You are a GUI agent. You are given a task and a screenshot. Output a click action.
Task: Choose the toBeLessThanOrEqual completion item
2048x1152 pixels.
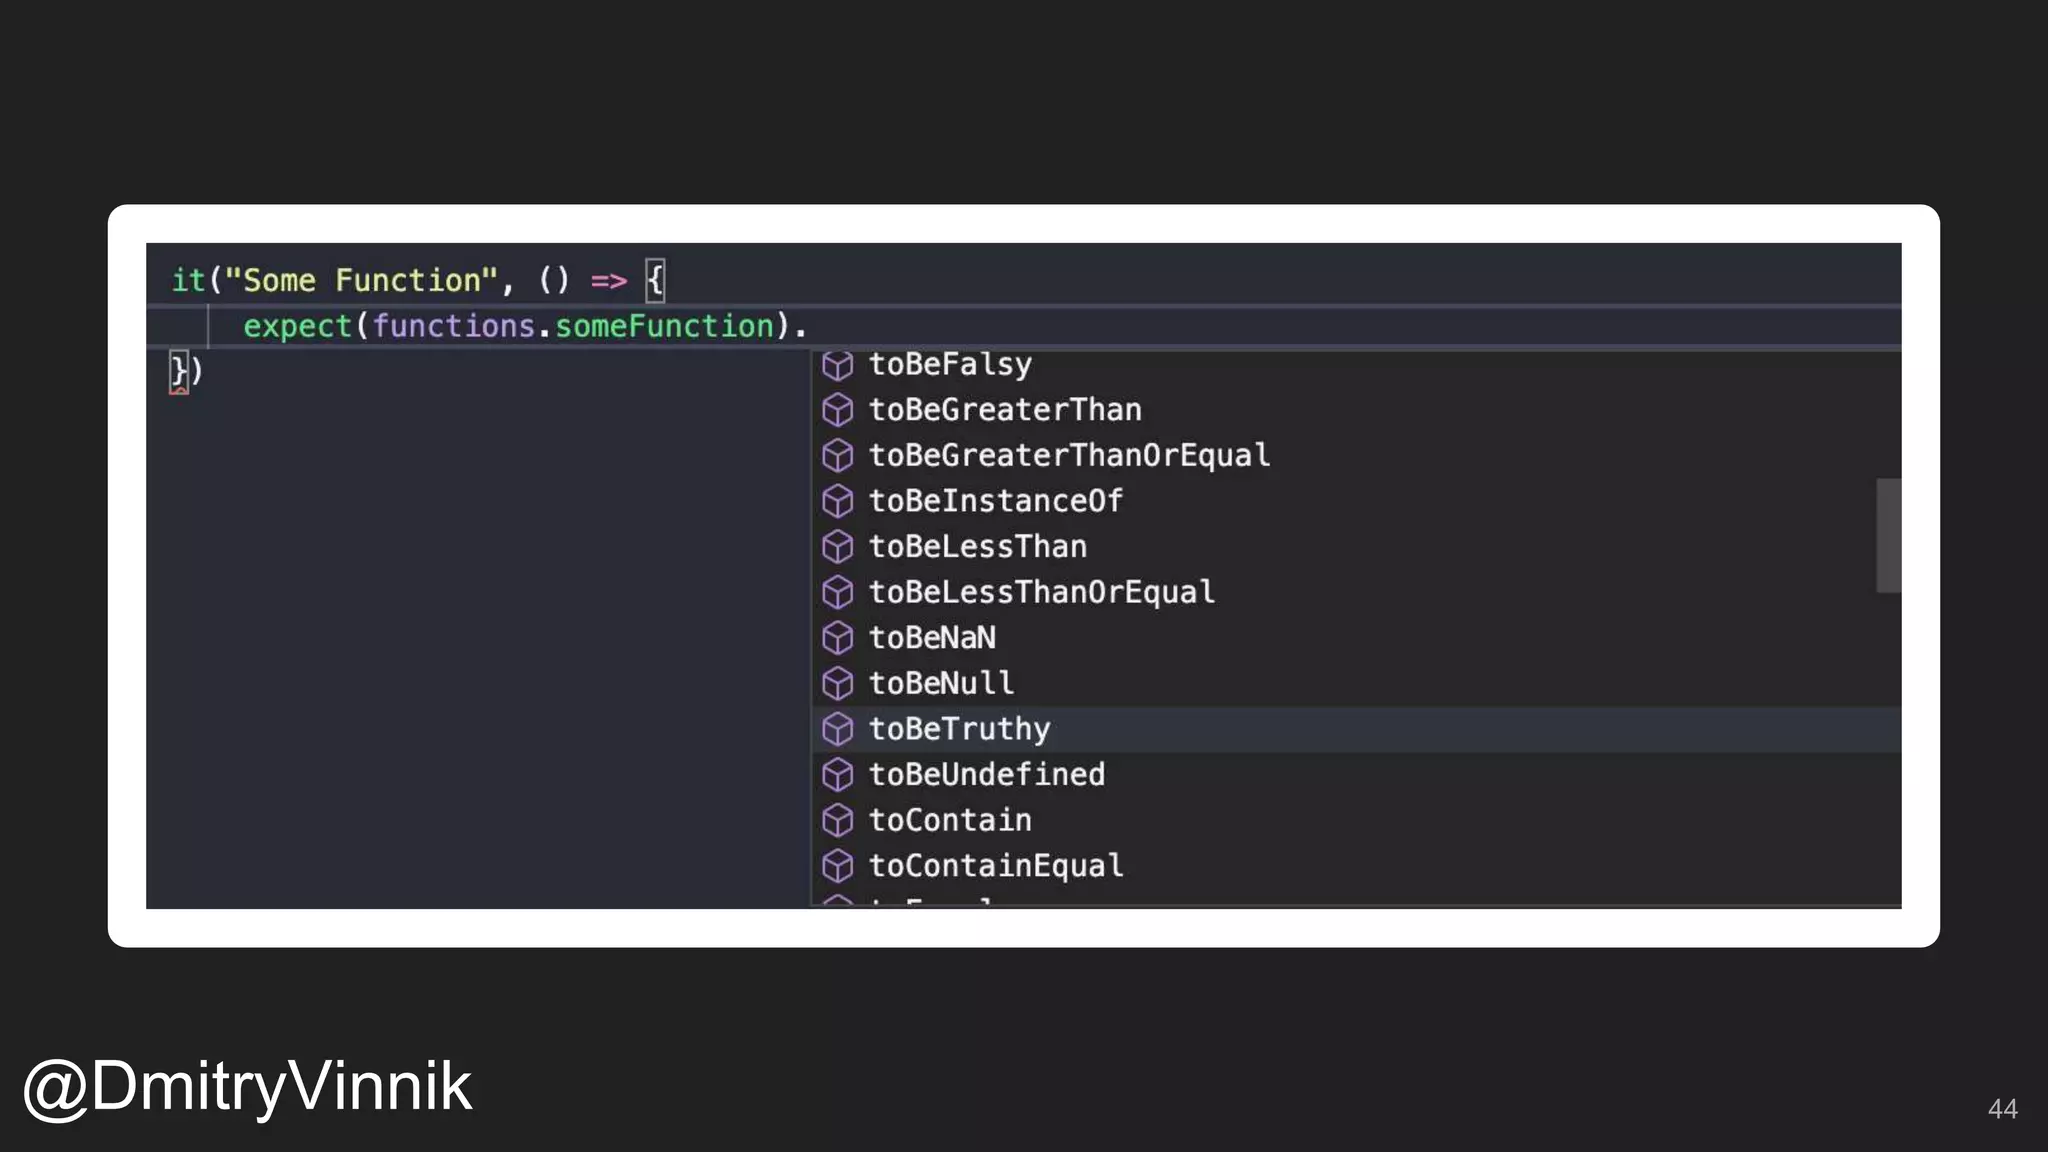pos(1041,592)
